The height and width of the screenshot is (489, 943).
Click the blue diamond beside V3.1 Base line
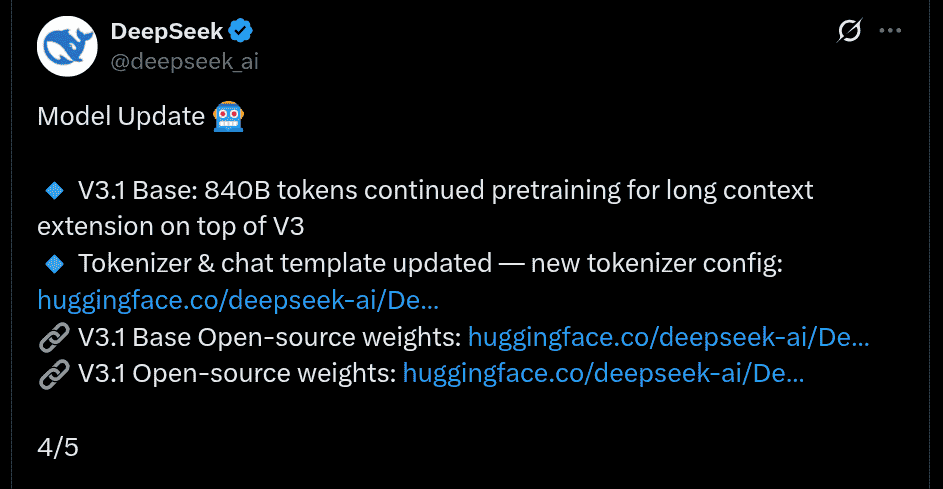[55, 190]
